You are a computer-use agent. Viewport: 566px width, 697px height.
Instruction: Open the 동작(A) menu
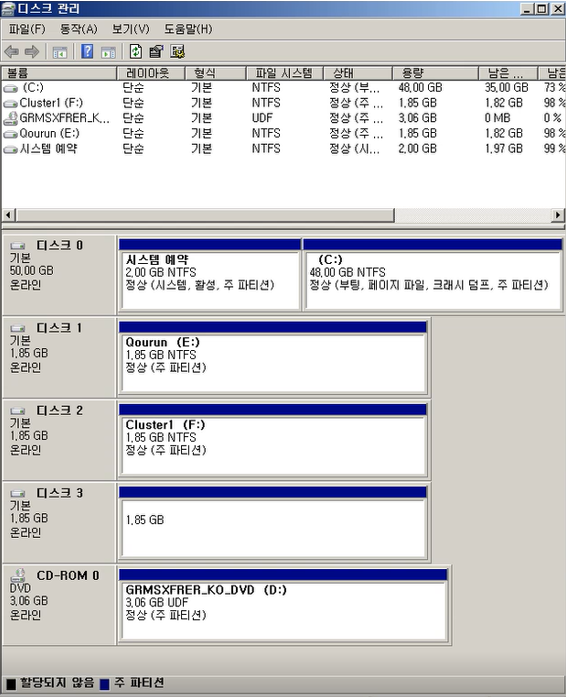pyautogui.click(x=78, y=29)
